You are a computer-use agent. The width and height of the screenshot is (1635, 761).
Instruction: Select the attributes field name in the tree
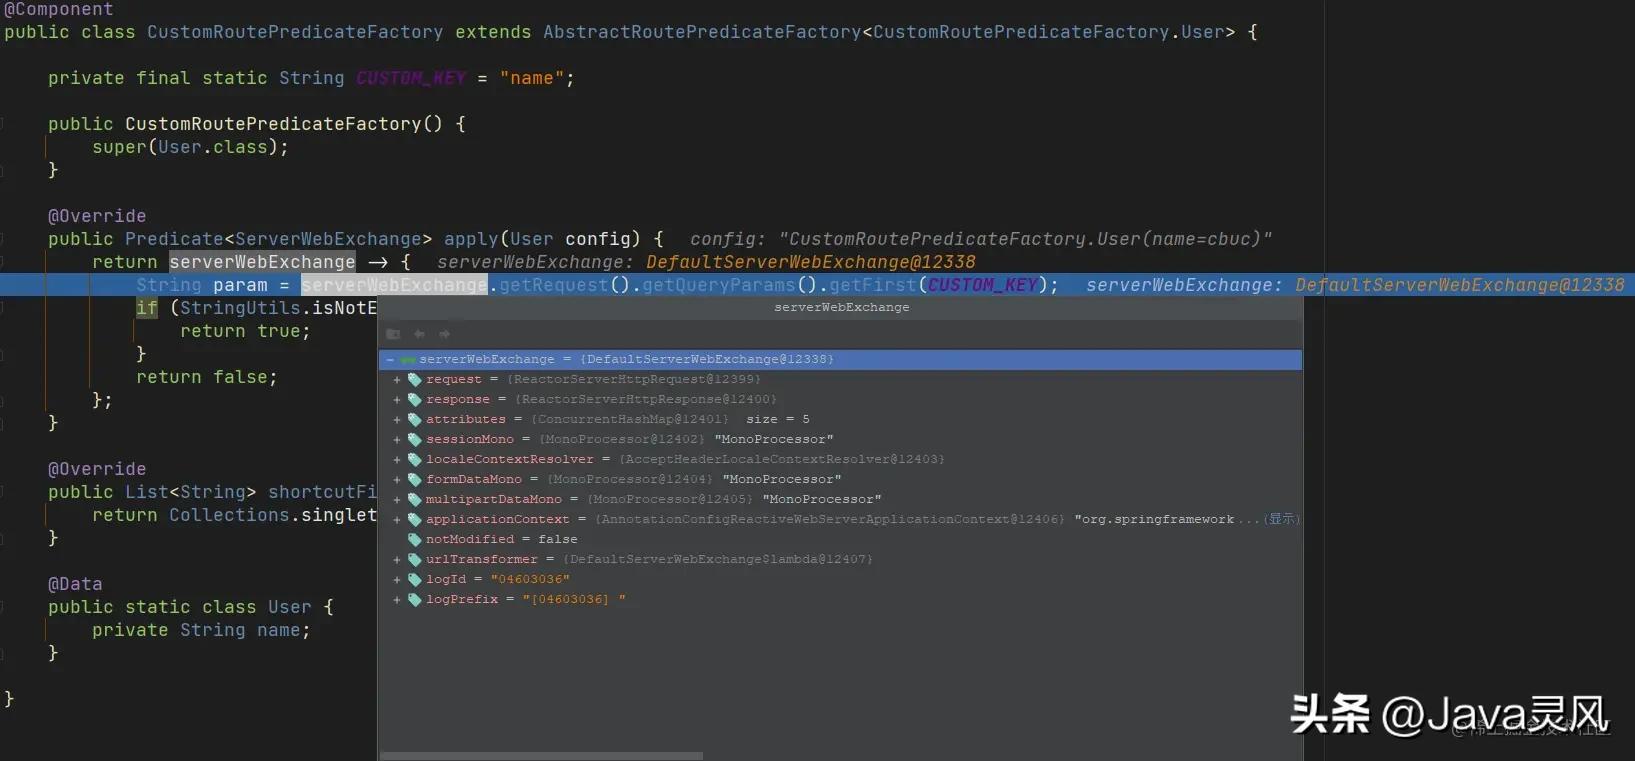(466, 420)
